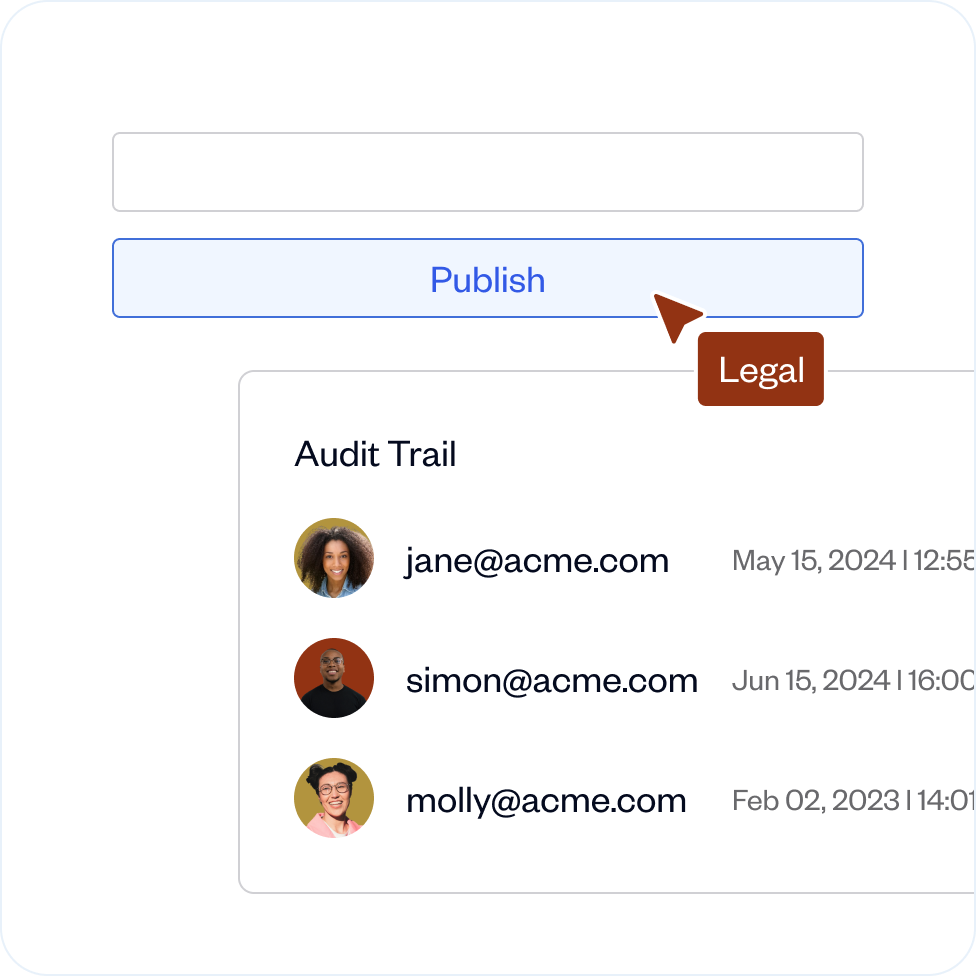
Task: Open simon@acme.com avatar photo
Action: click(x=334, y=678)
